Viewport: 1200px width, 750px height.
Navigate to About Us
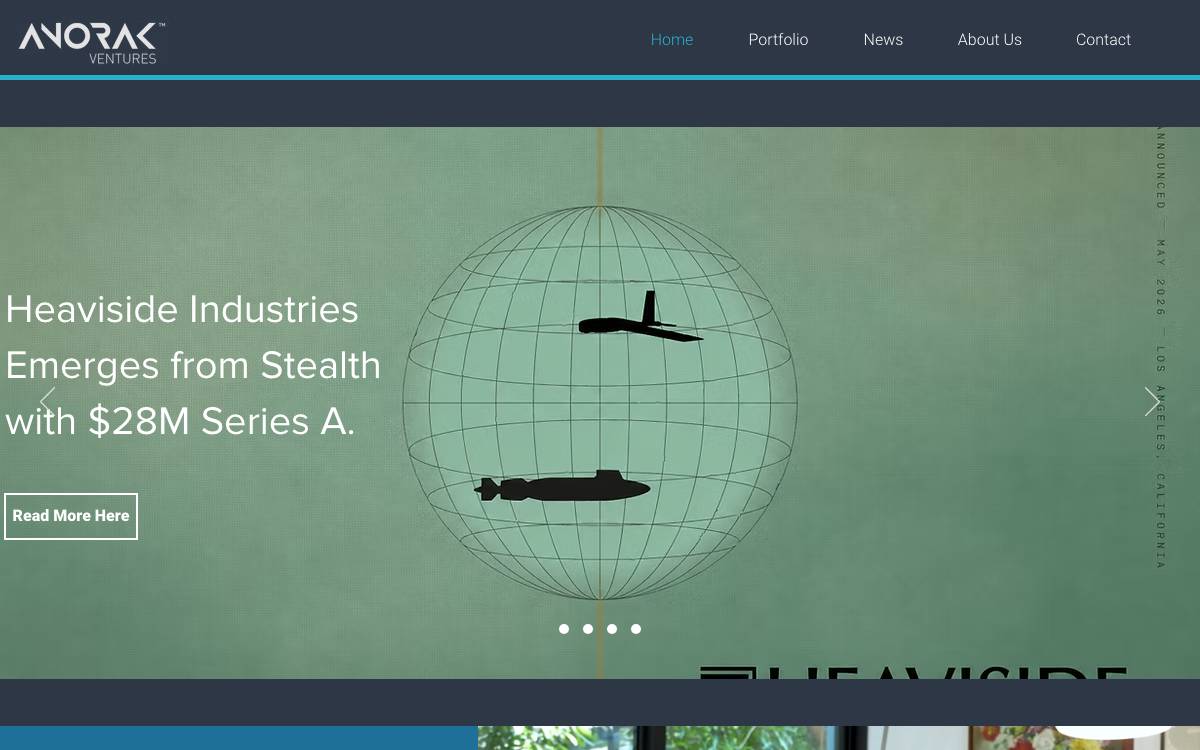990,40
